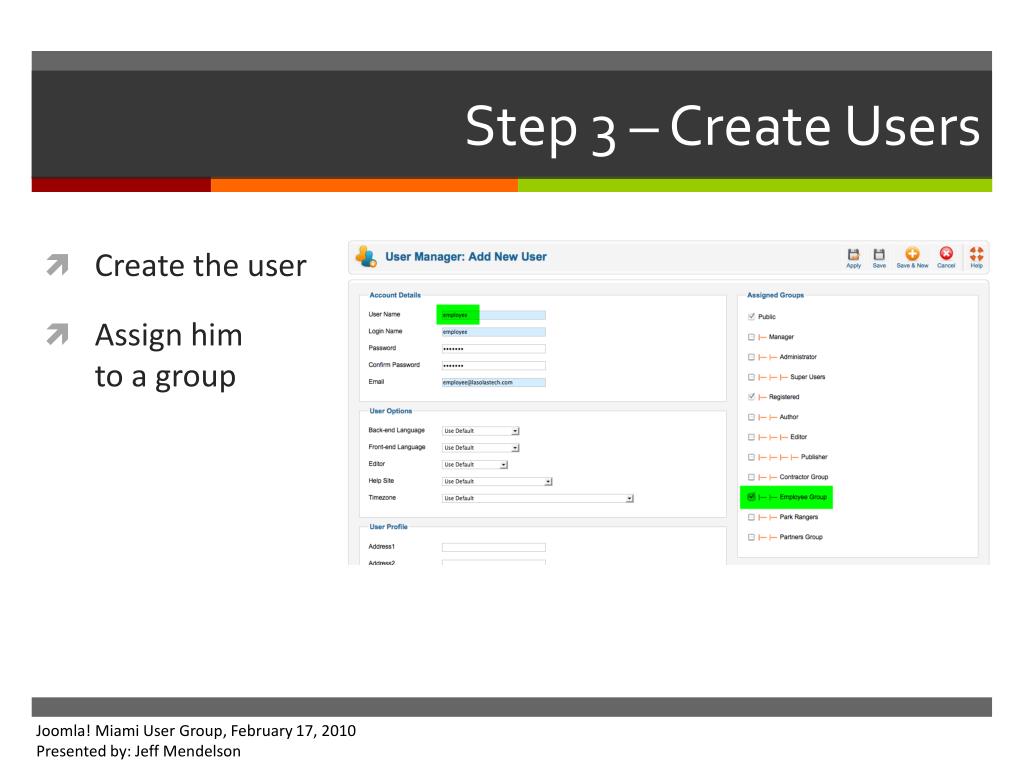Click the 'Help Site' field label
This screenshot has width=1024, height=768.
tap(381, 481)
